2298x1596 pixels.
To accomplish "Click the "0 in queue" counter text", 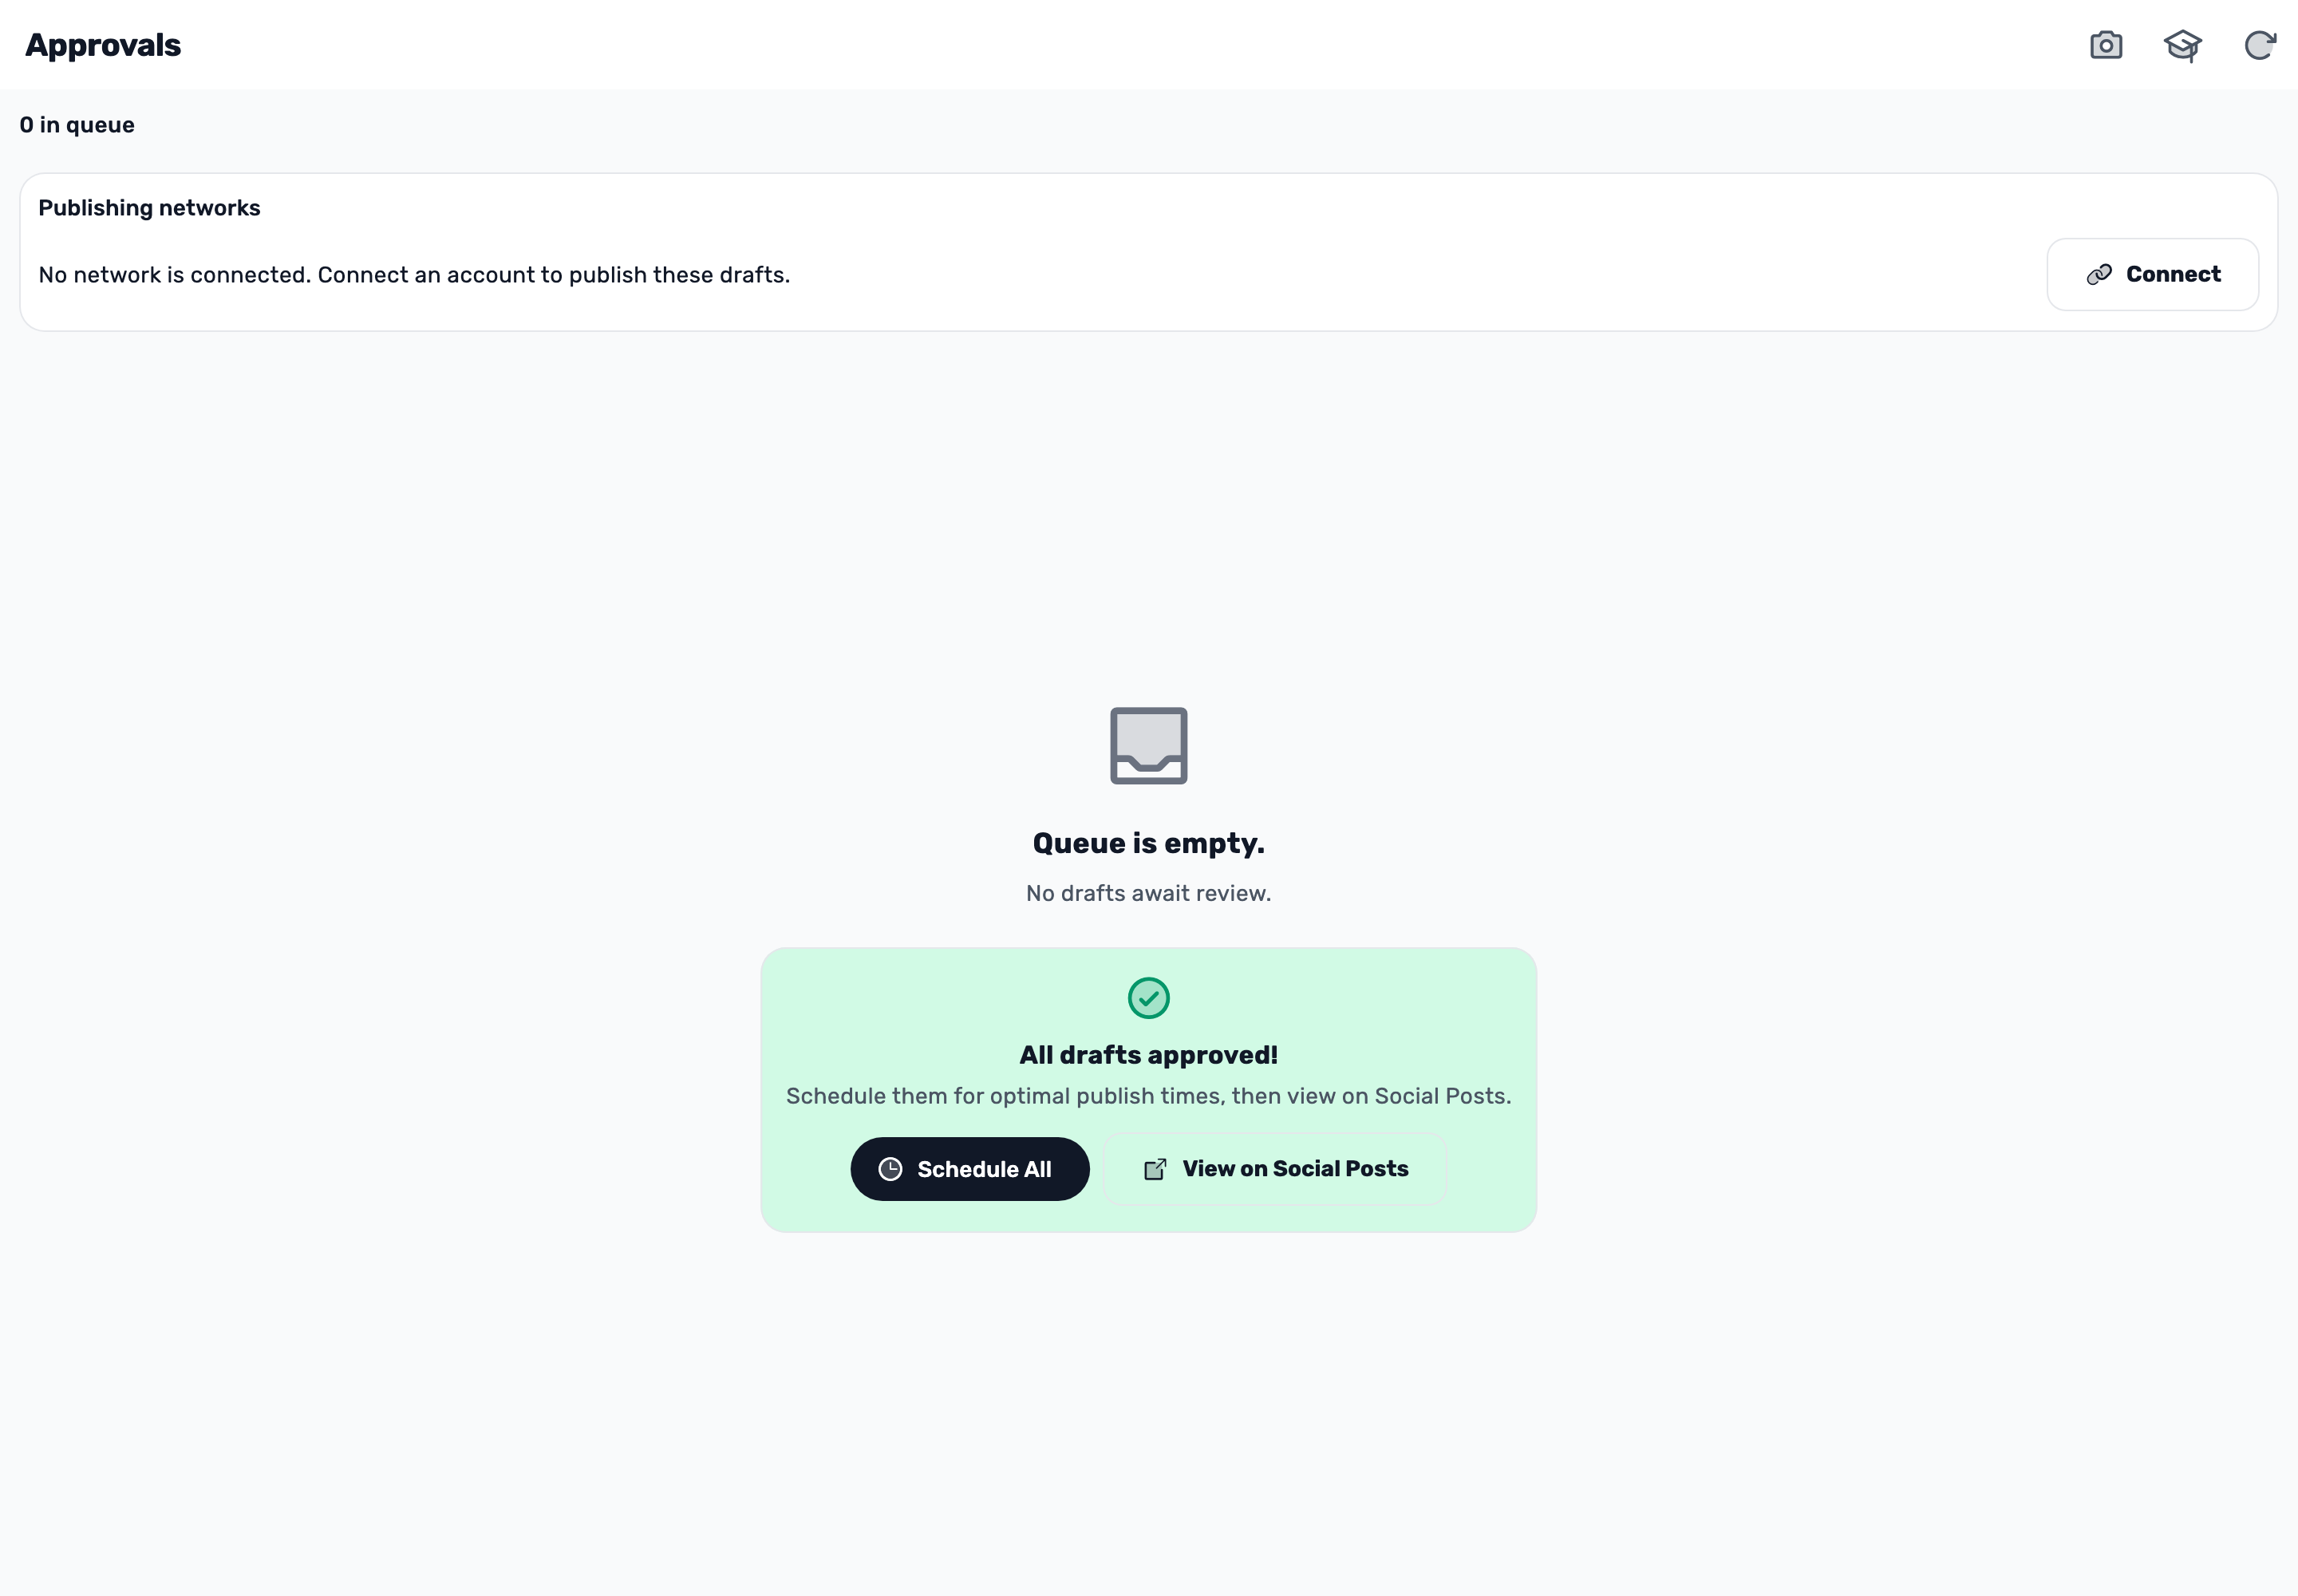I will click(x=77, y=125).
